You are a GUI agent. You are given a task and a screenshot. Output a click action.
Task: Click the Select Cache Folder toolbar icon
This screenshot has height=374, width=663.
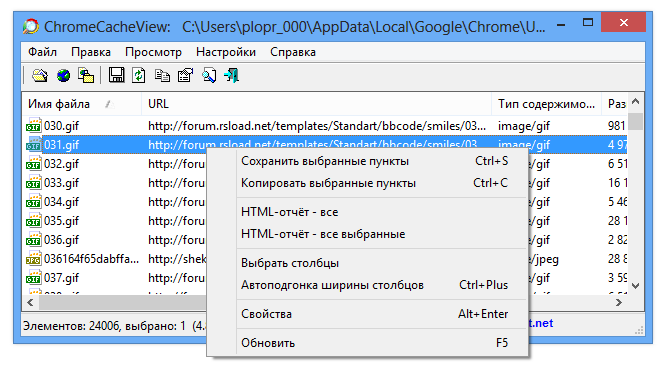pyautogui.click(x=40, y=76)
